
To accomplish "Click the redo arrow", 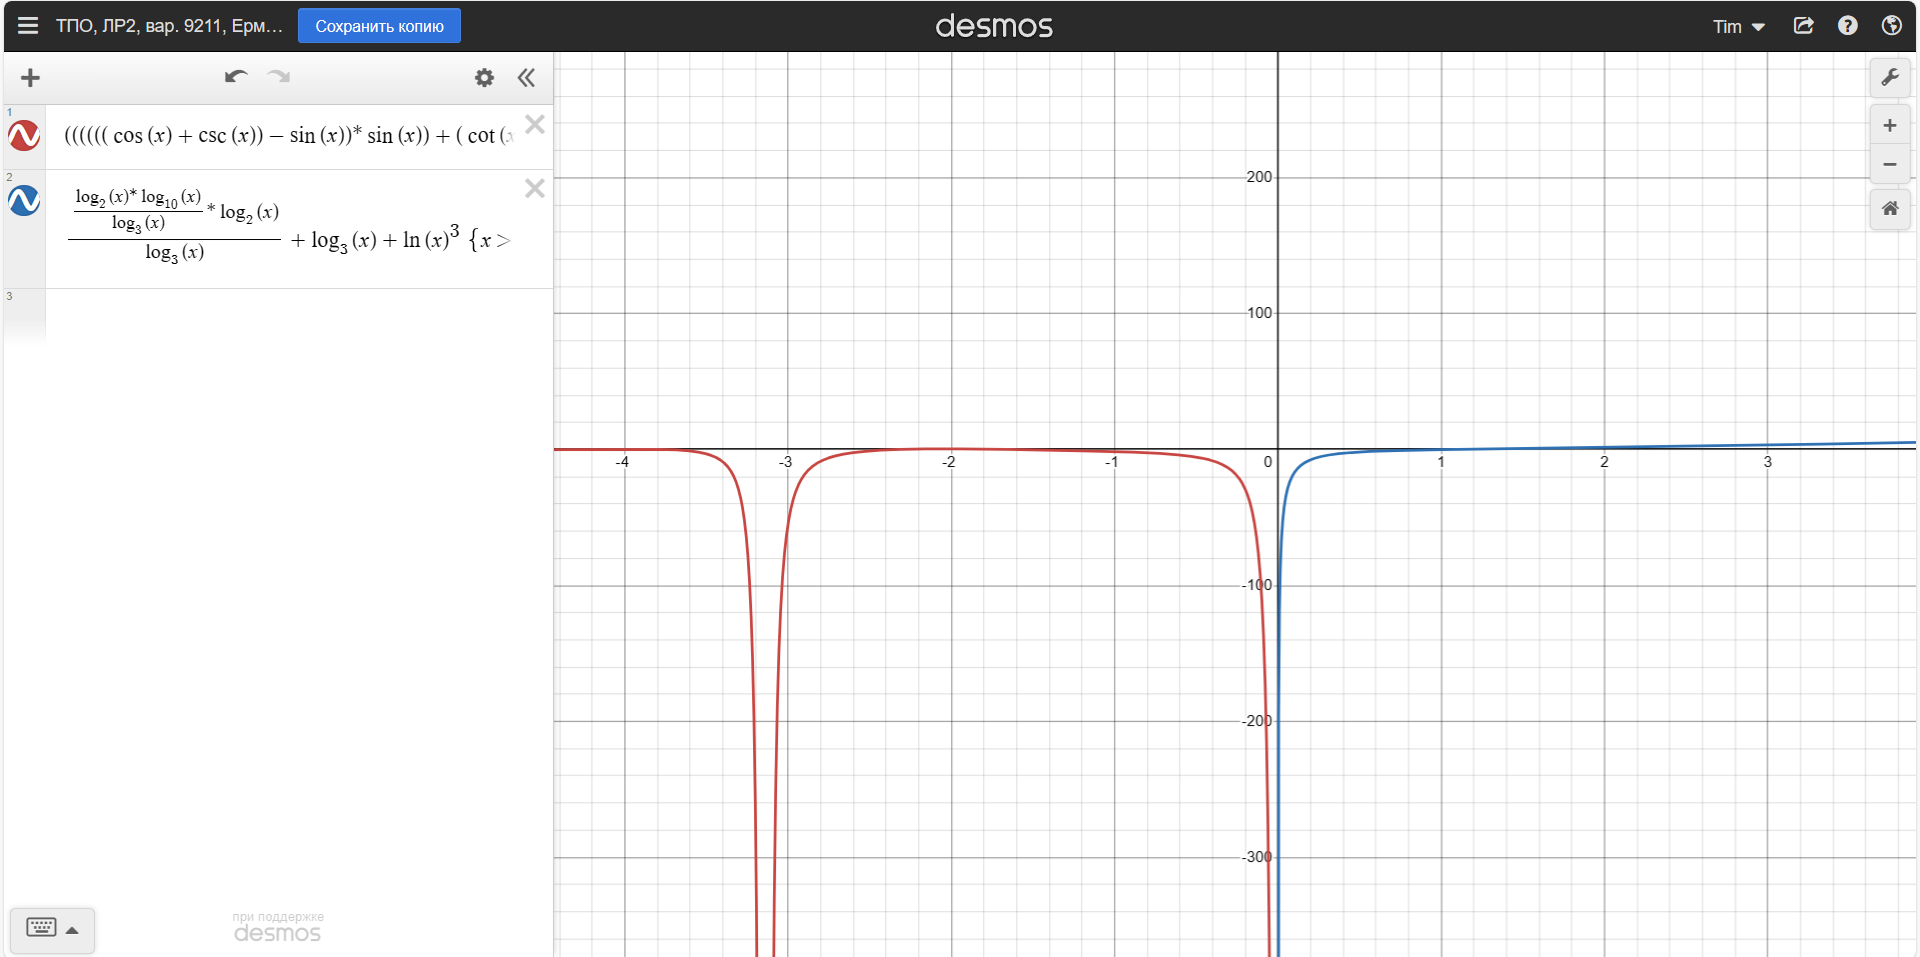I will pyautogui.click(x=279, y=77).
